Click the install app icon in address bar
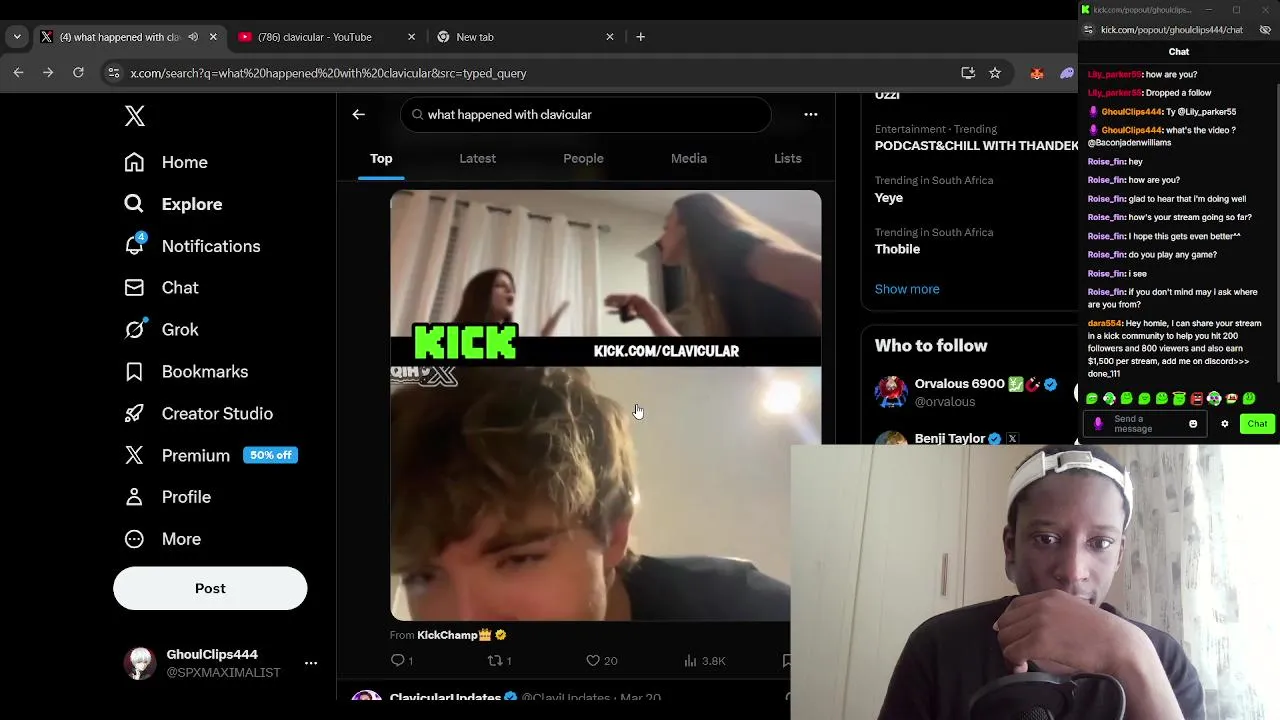The width and height of the screenshot is (1280, 720). (x=968, y=73)
